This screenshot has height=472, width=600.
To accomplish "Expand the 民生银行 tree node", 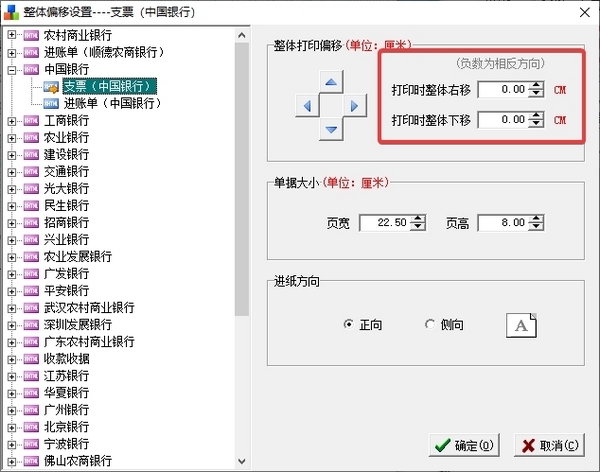I will [11, 206].
